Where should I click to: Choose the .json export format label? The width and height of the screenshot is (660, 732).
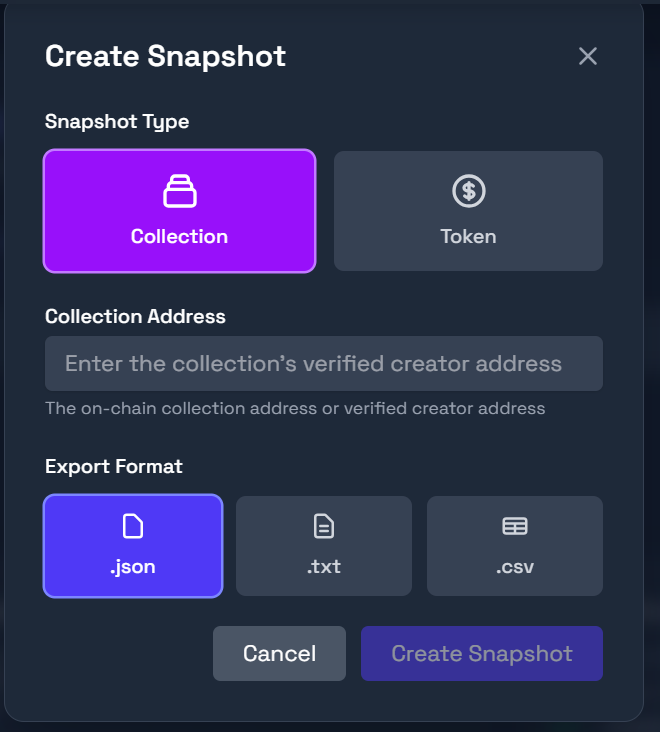133,567
